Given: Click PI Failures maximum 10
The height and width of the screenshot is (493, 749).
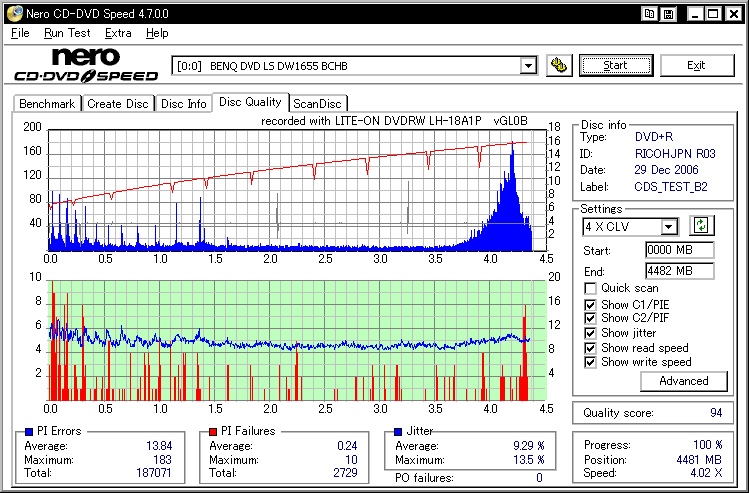Looking at the screenshot, I should point(352,460).
